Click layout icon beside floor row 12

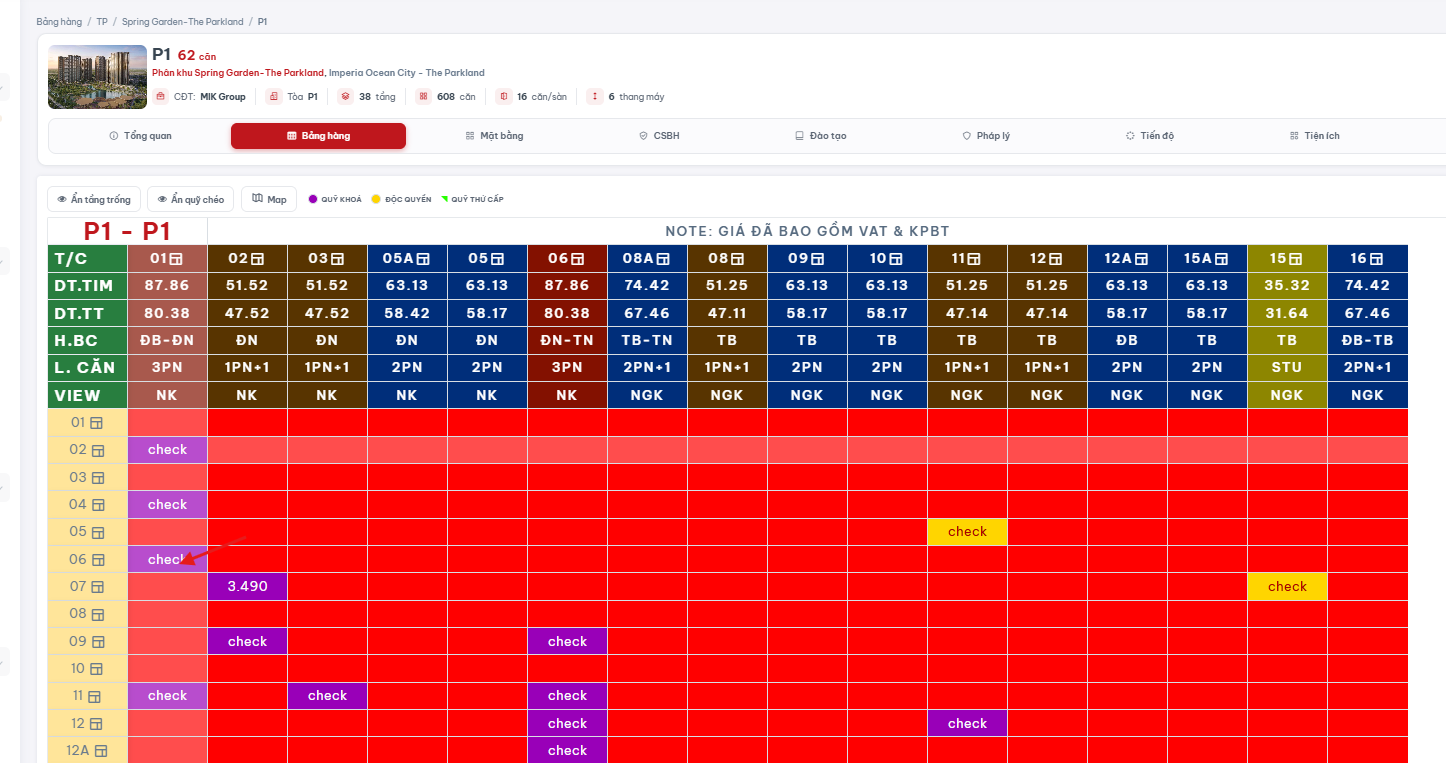95,724
